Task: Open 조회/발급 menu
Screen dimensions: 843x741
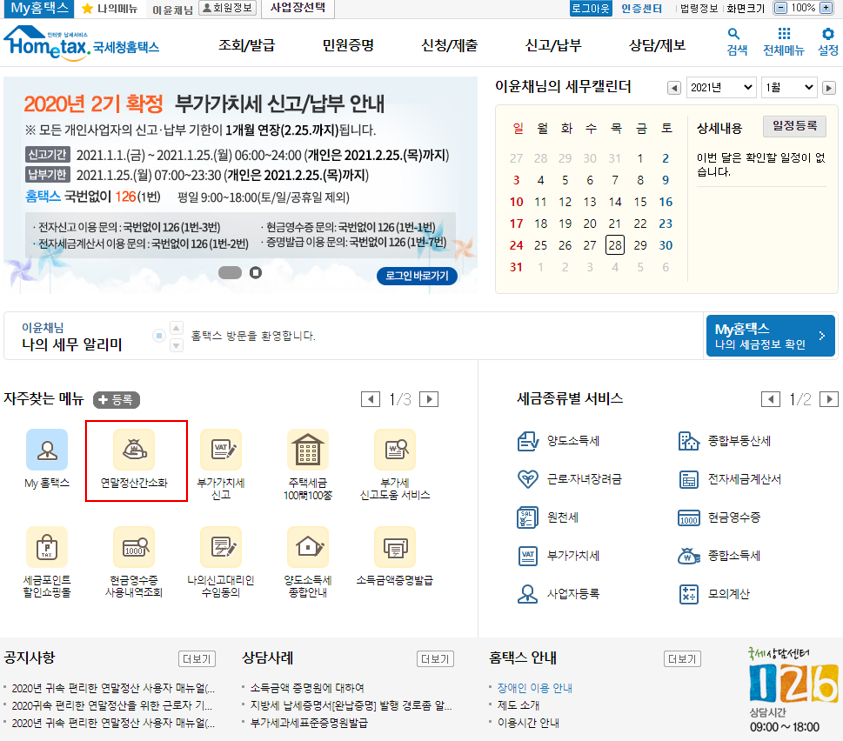Action: coord(246,45)
